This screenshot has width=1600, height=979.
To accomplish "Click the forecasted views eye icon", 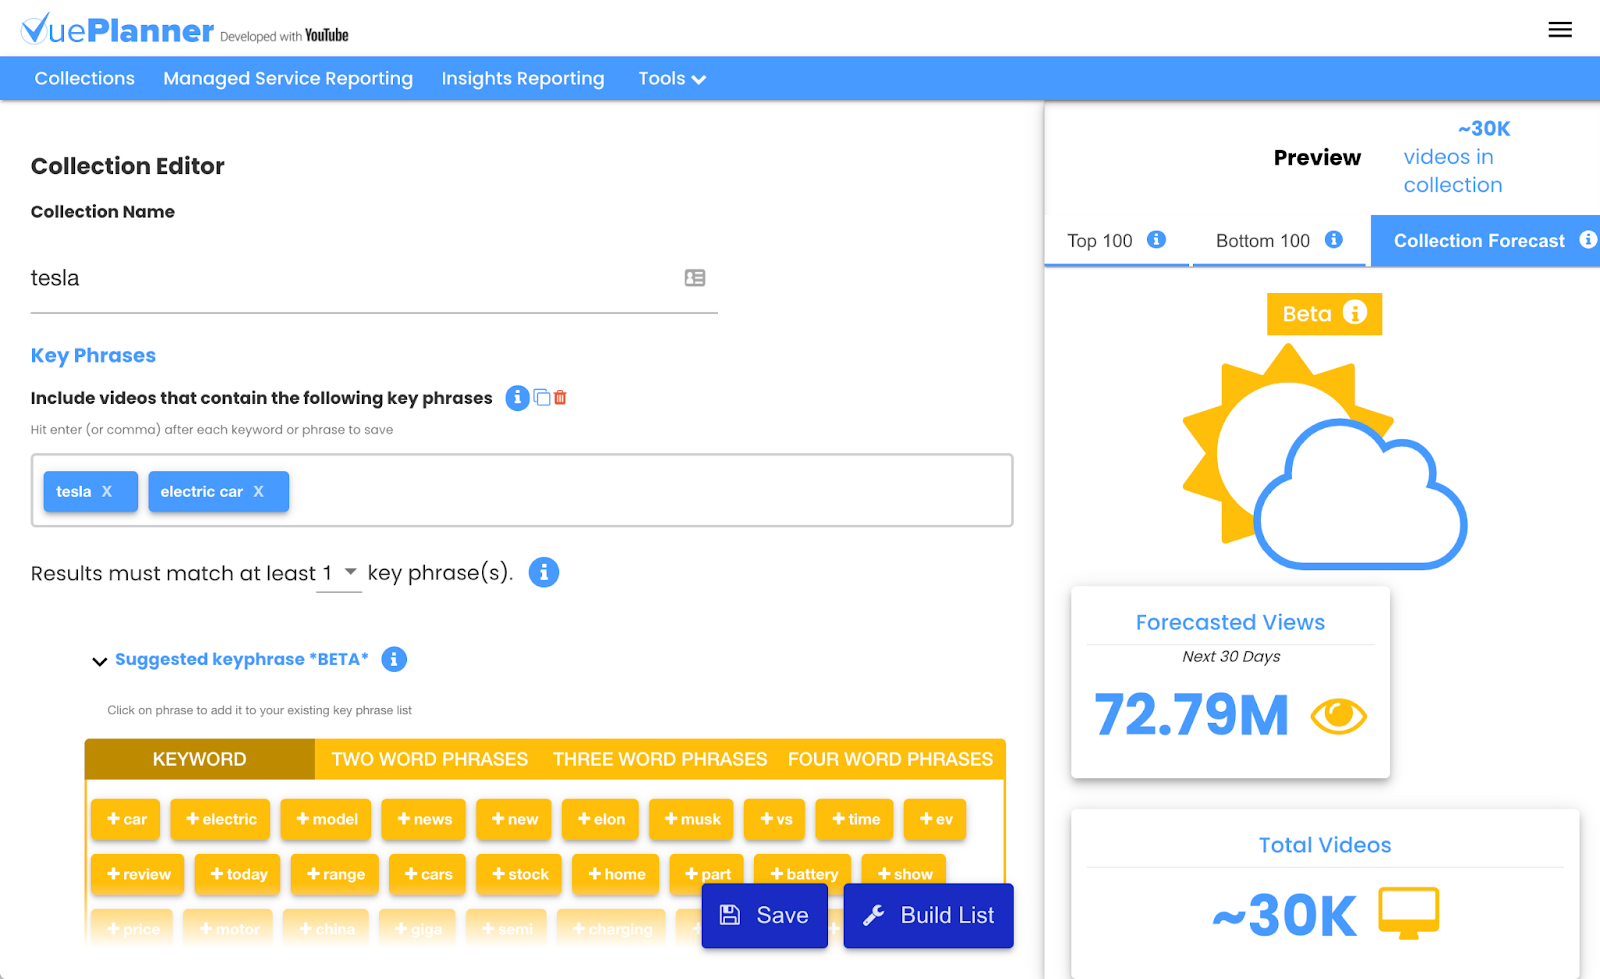I will [1338, 716].
